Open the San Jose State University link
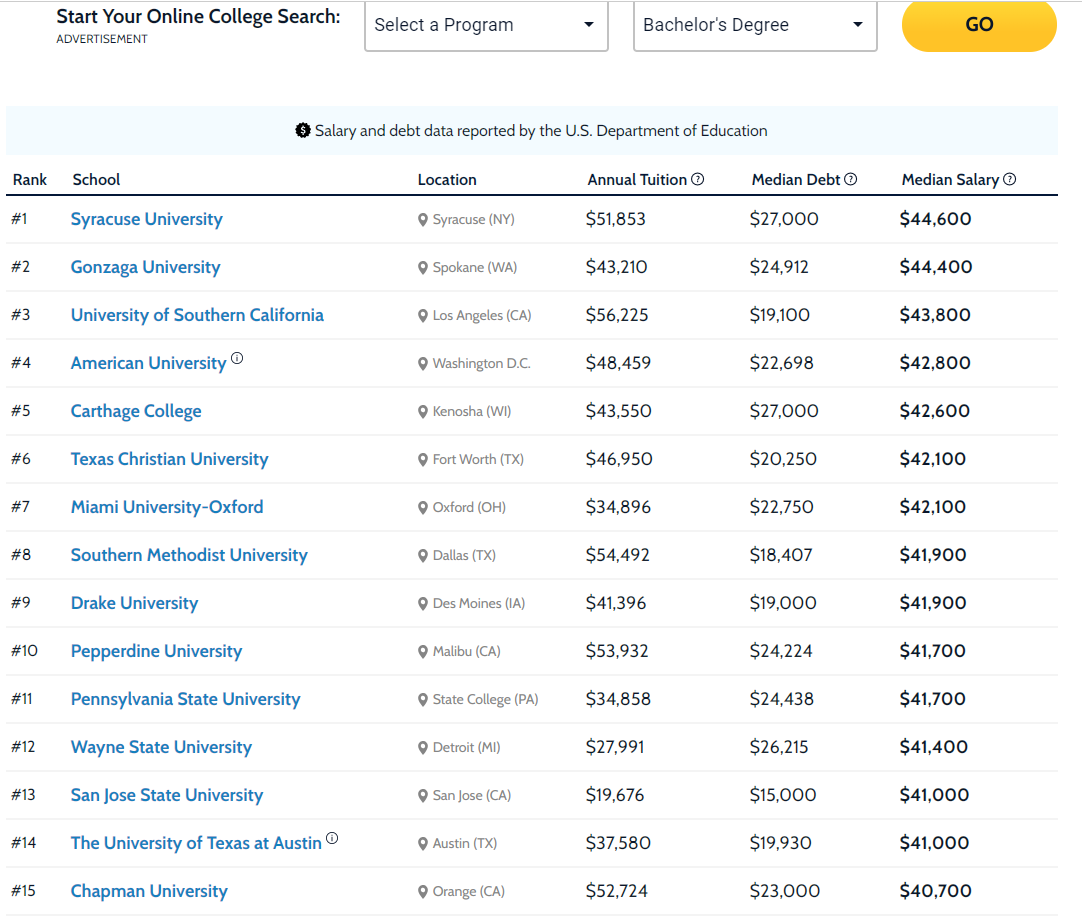Screen dimensions: 1082x918 click(167, 795)
